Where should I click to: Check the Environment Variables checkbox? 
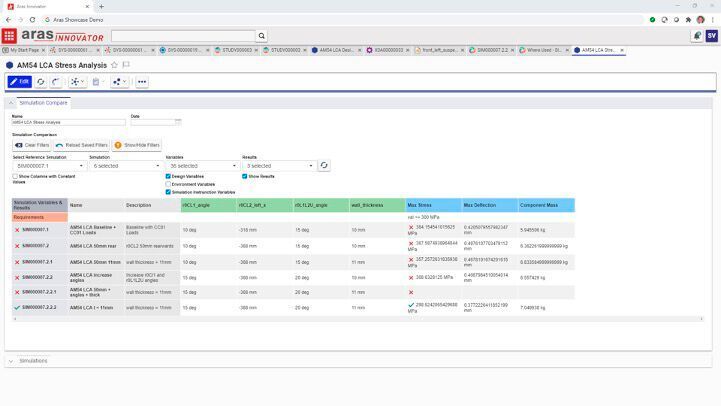[168, 184]
